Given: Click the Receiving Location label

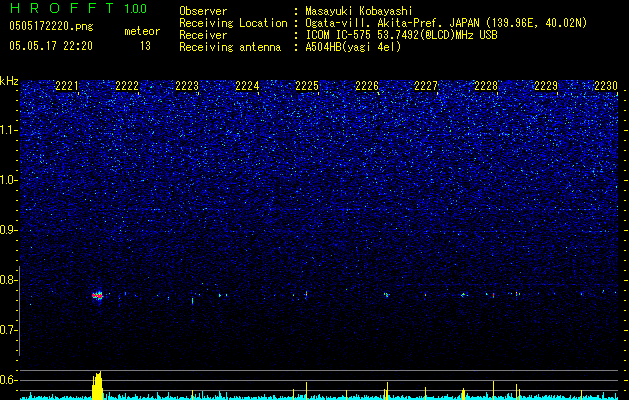Looking at the screenshot, I should tap(233, 23).
